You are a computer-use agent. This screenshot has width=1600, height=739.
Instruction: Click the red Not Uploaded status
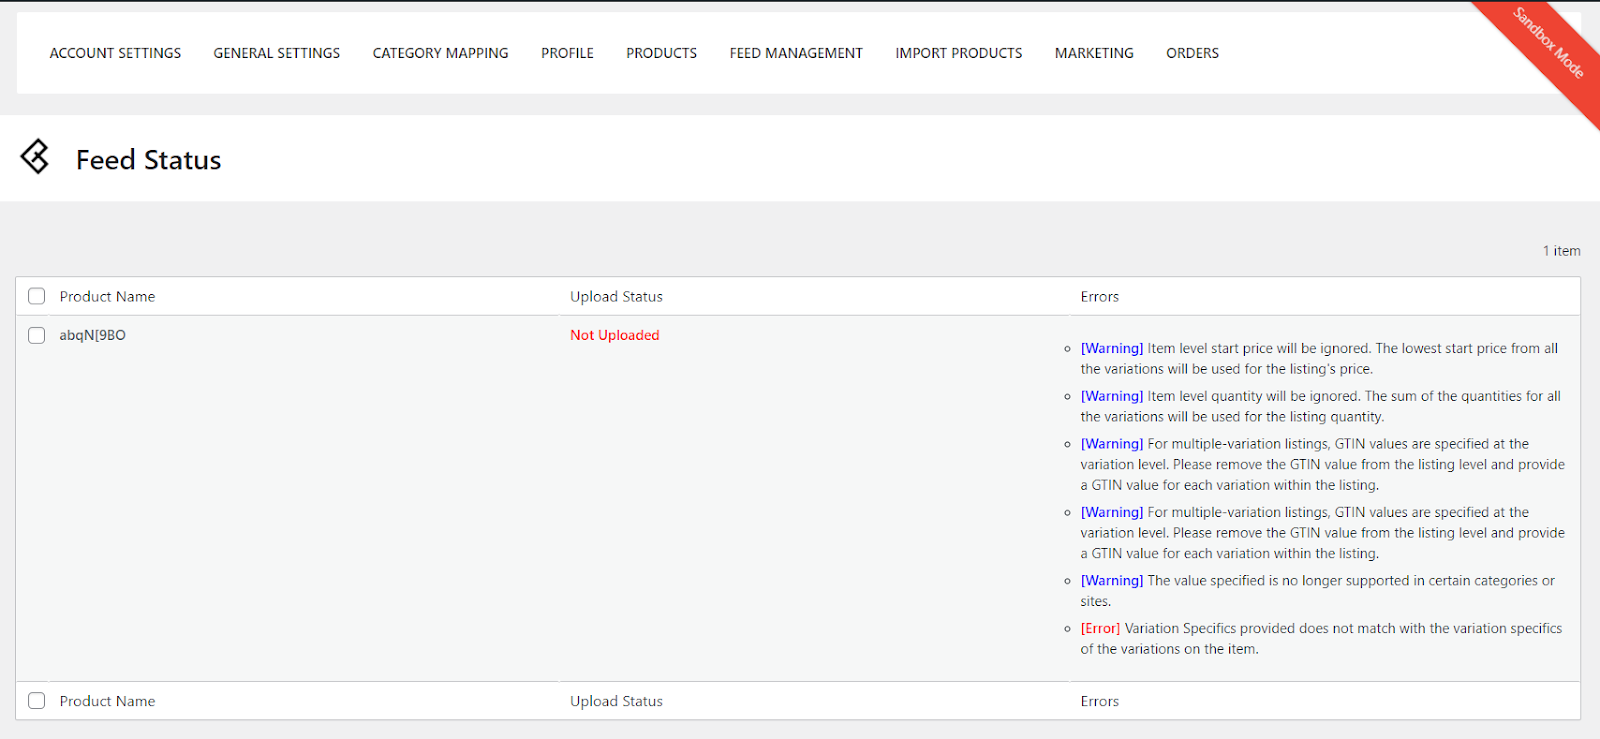615,335
